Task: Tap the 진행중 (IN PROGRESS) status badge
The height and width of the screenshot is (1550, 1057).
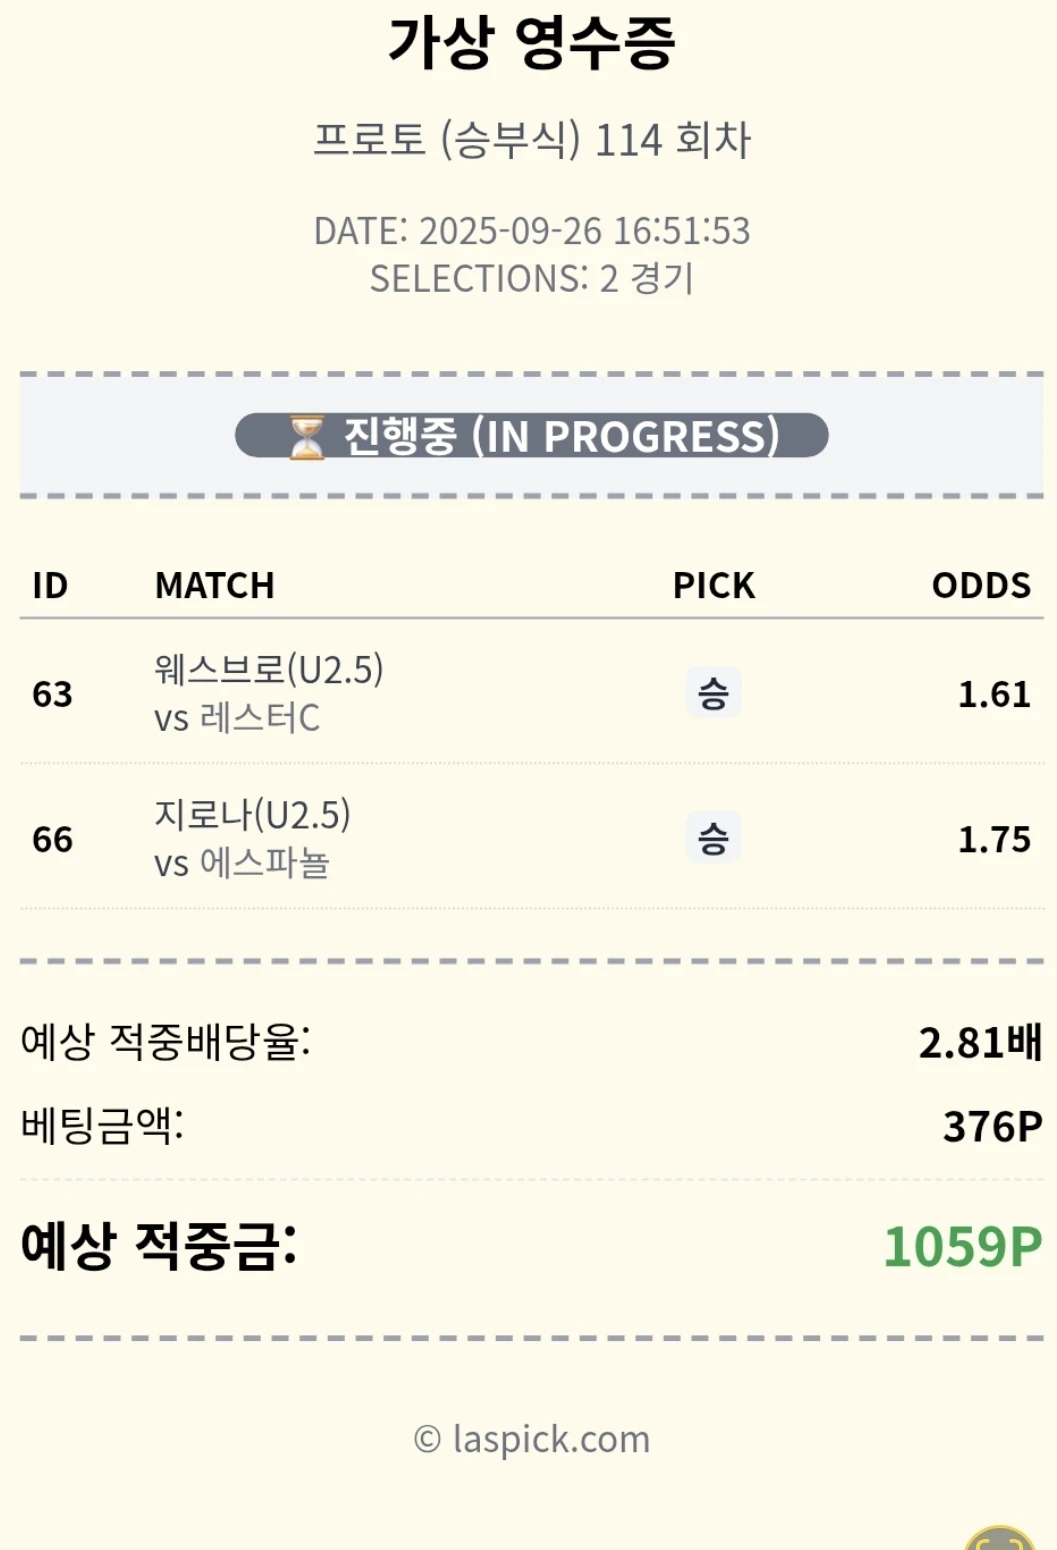Action: pos(532,436)
